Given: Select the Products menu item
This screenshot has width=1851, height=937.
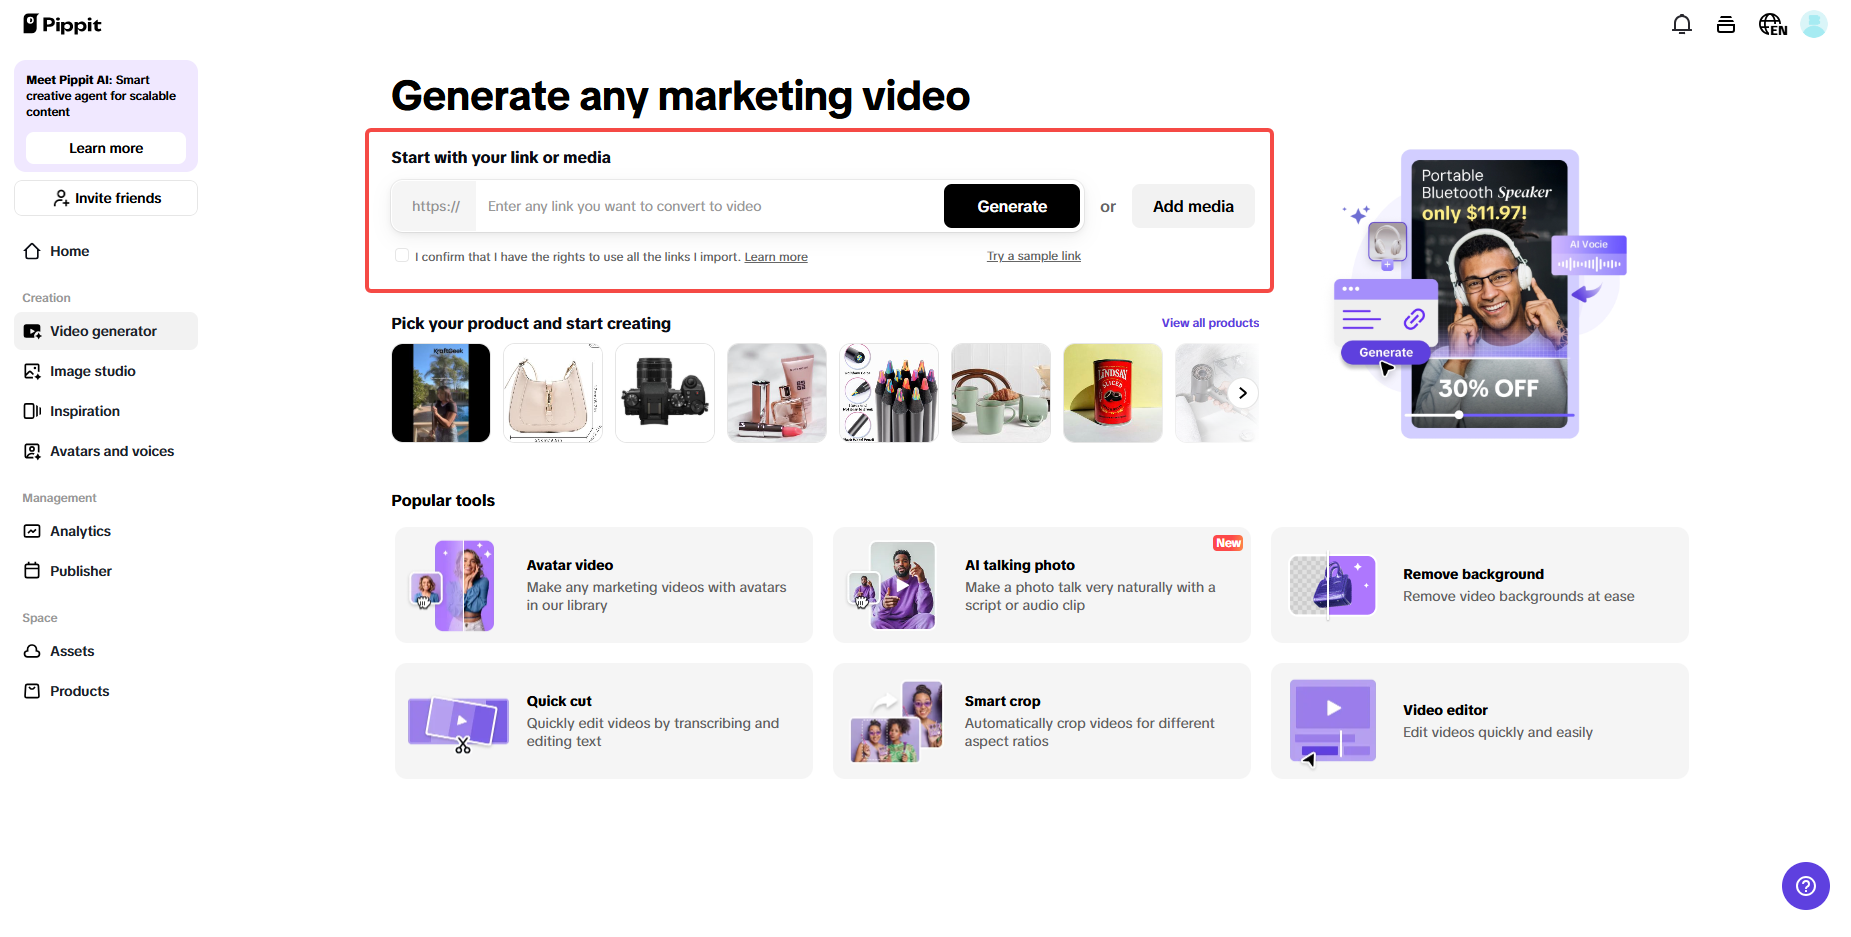Looking at the screenshot, I should pyautogui.click(x=79, y=690).
